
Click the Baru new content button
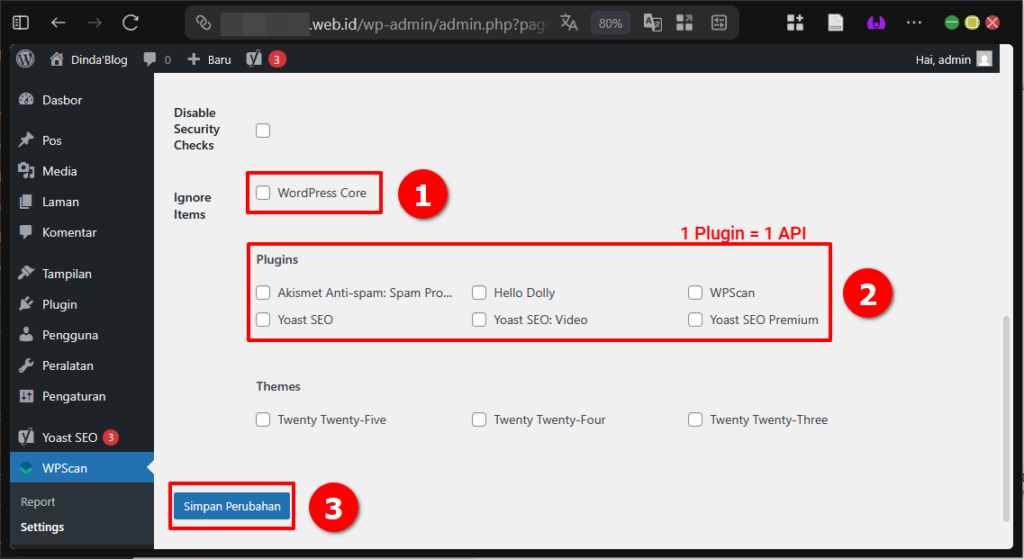tap(209, 59)
